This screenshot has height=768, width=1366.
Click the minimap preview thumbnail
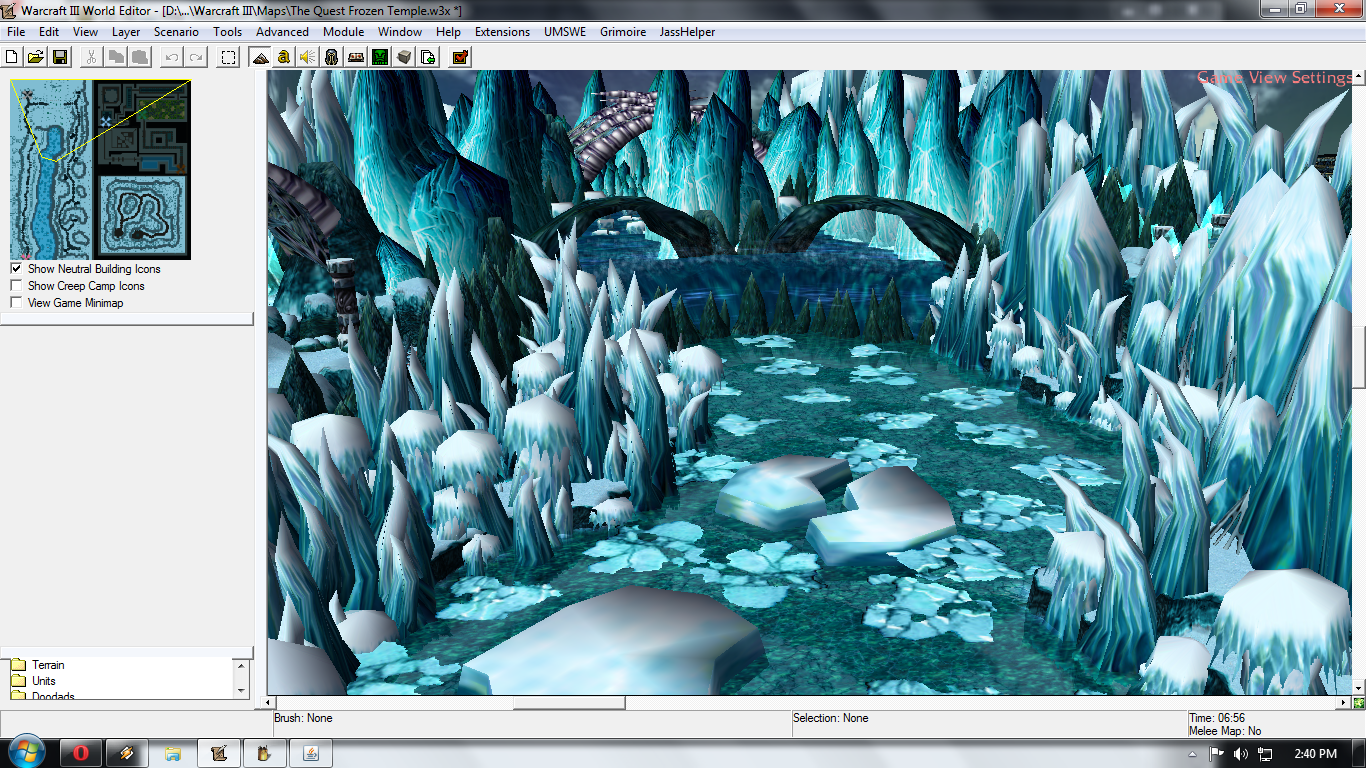100,170
